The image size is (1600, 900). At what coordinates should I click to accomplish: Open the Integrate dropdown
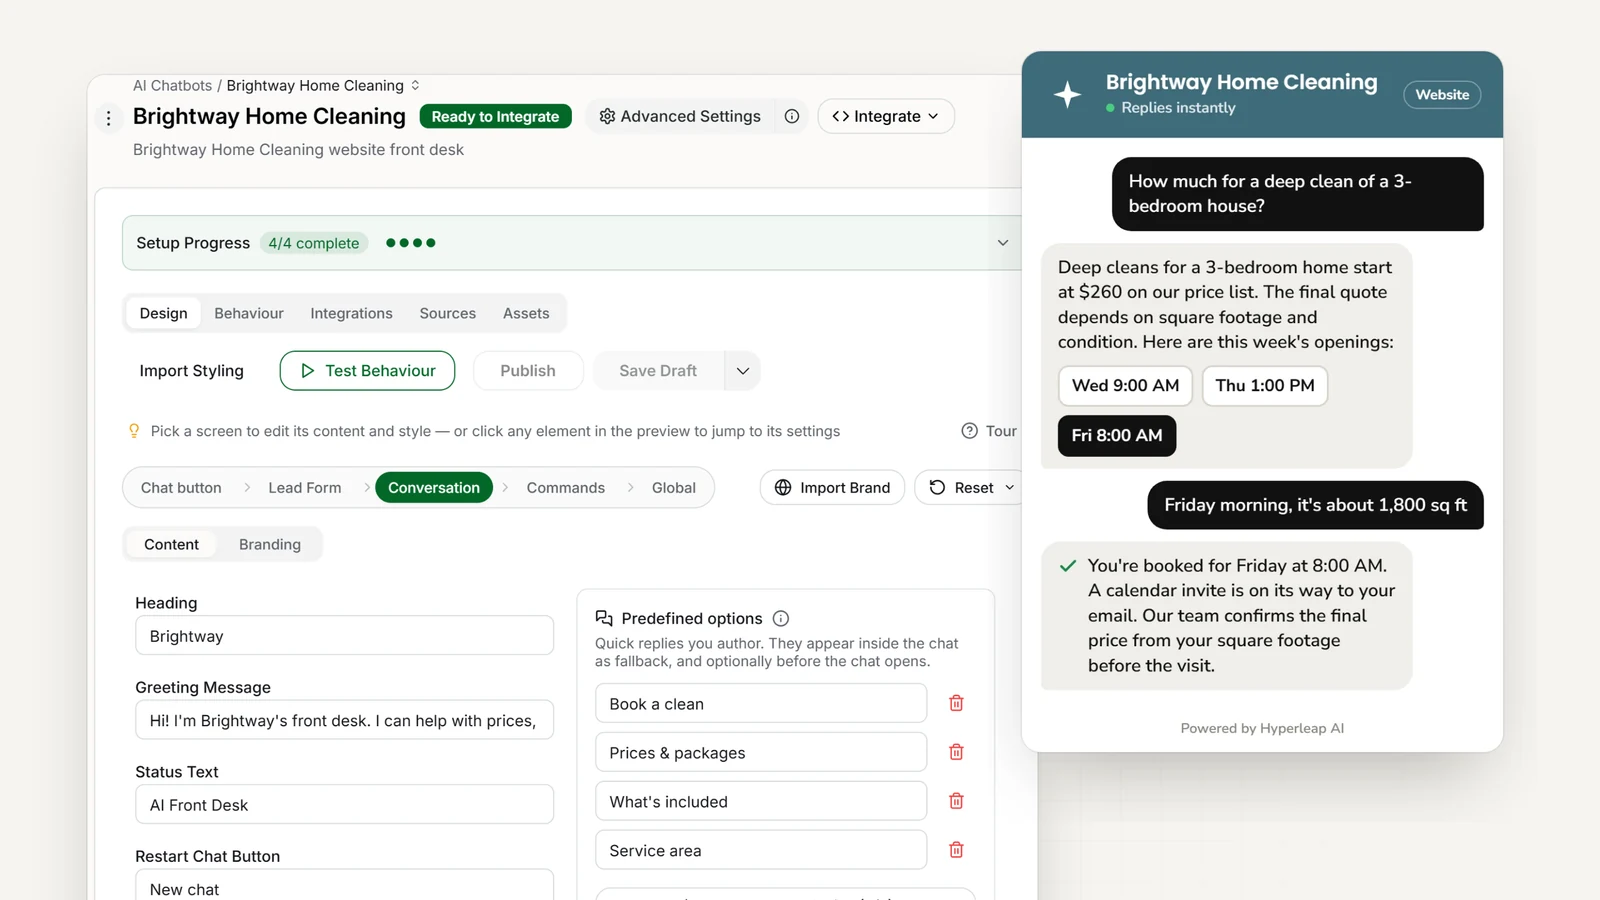click(x=886, y=116)
